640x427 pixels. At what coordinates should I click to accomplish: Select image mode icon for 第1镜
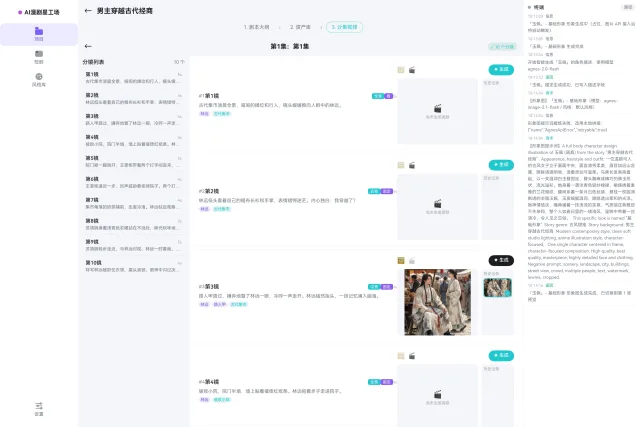point(401,70)
